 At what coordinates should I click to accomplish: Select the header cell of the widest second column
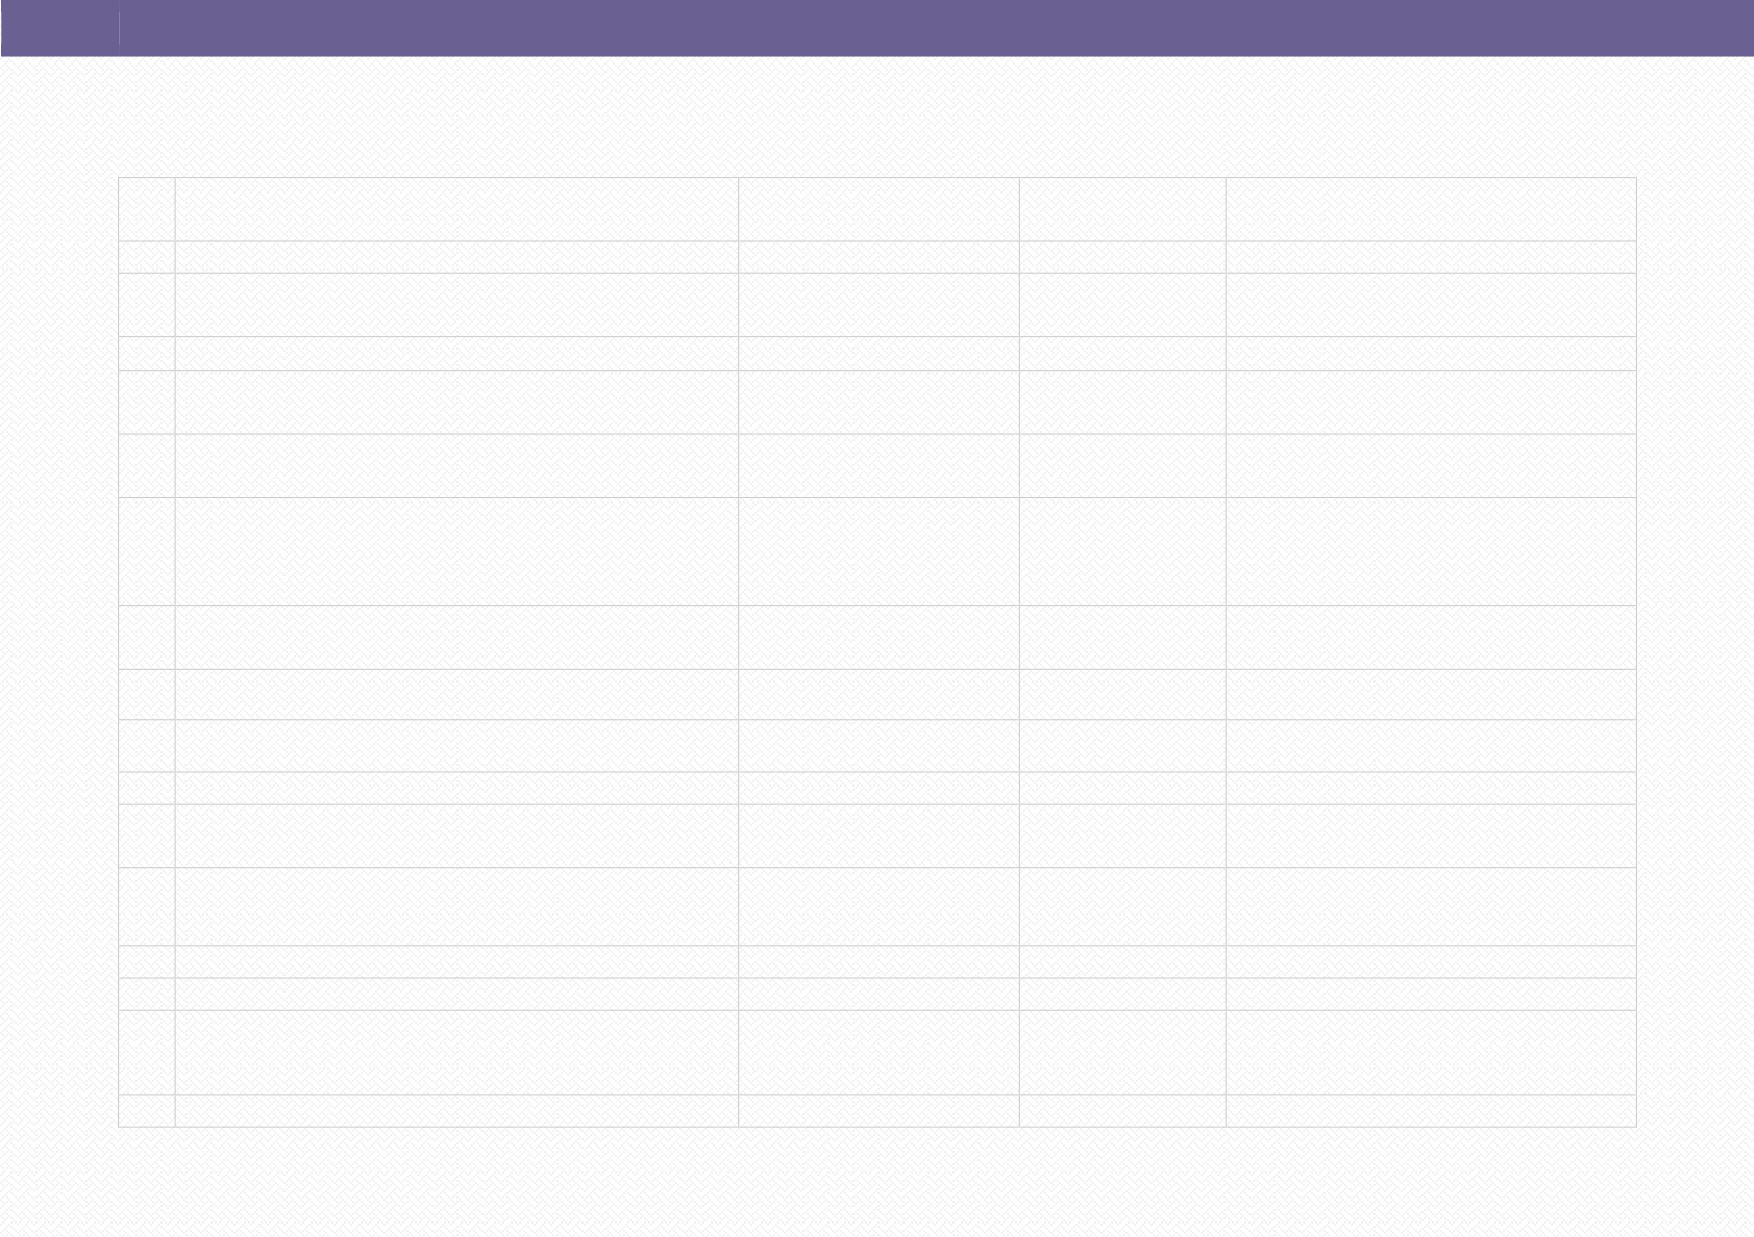click(457, 209)
